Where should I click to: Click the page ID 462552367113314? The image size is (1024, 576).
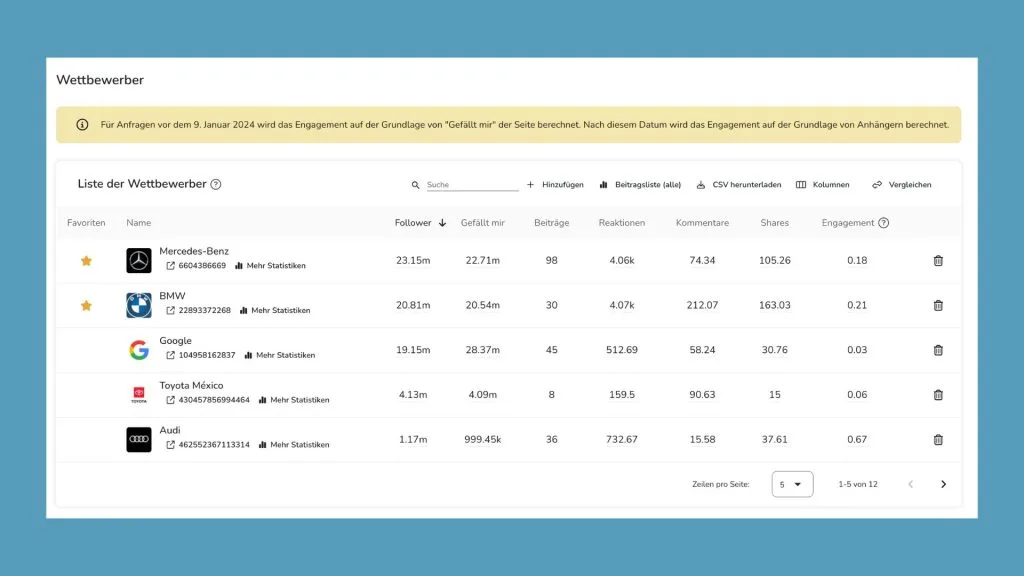[x=214, y=445]
